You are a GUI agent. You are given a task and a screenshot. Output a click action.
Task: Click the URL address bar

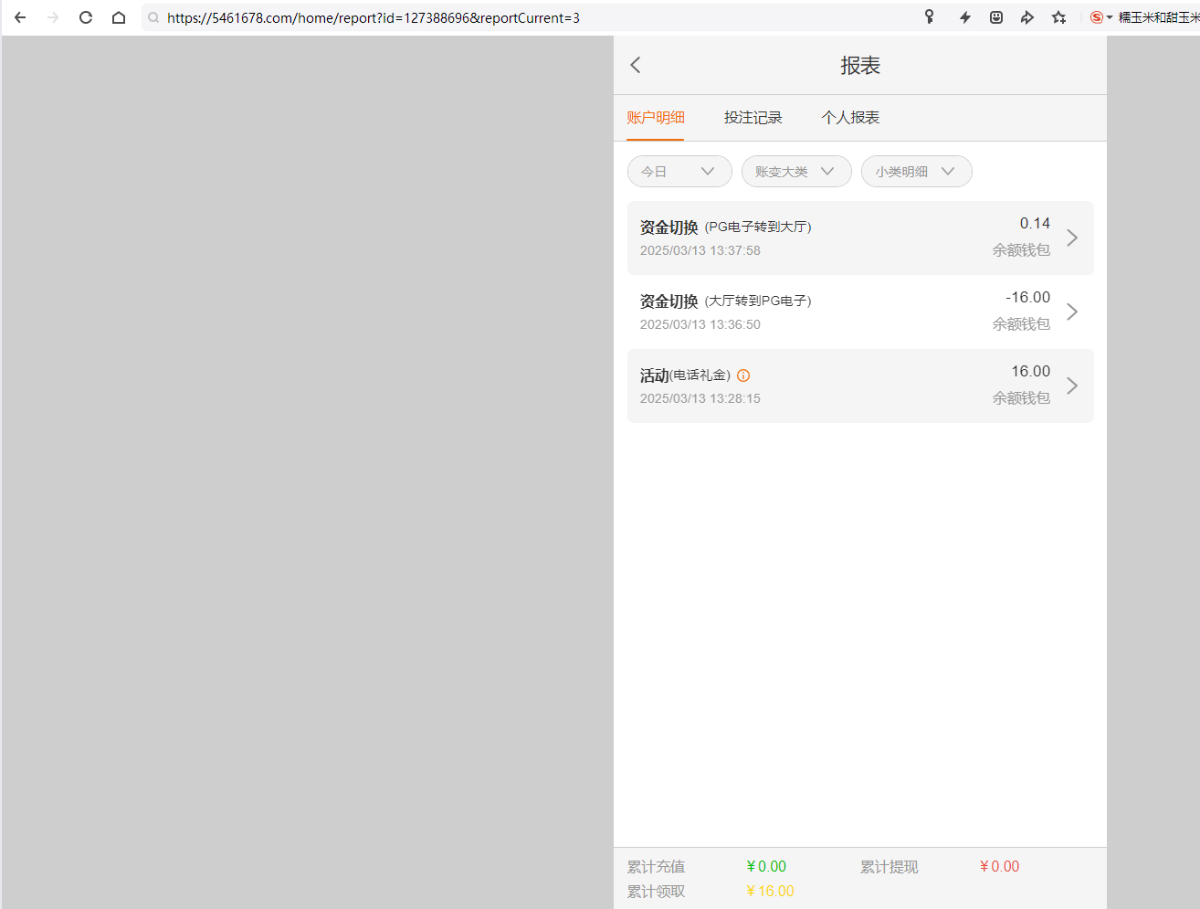[500, 17]
